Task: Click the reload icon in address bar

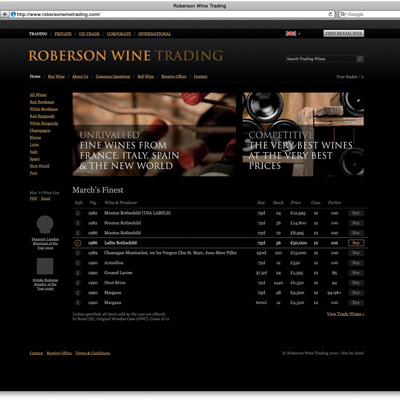Action: pyautogui.click(x=330, y=14)
